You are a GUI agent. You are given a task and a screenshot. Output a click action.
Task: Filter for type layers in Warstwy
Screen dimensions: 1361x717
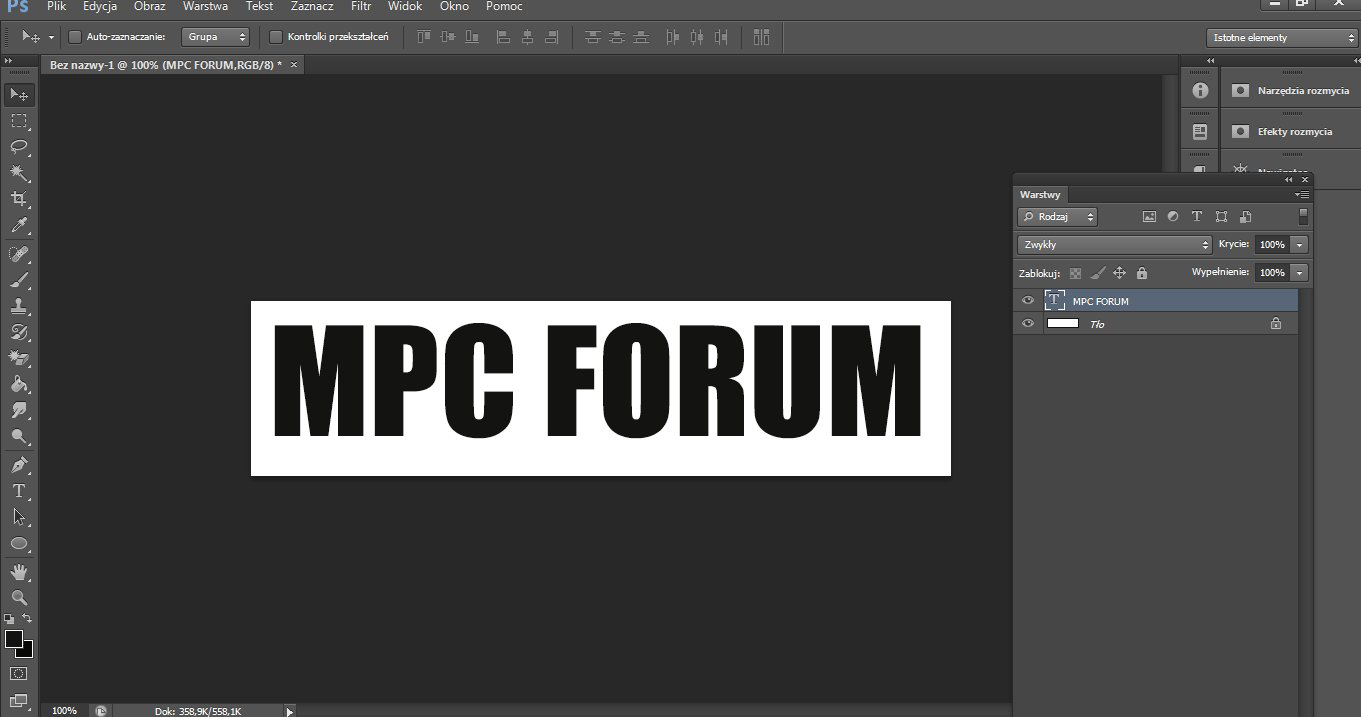pos(1197,216)
